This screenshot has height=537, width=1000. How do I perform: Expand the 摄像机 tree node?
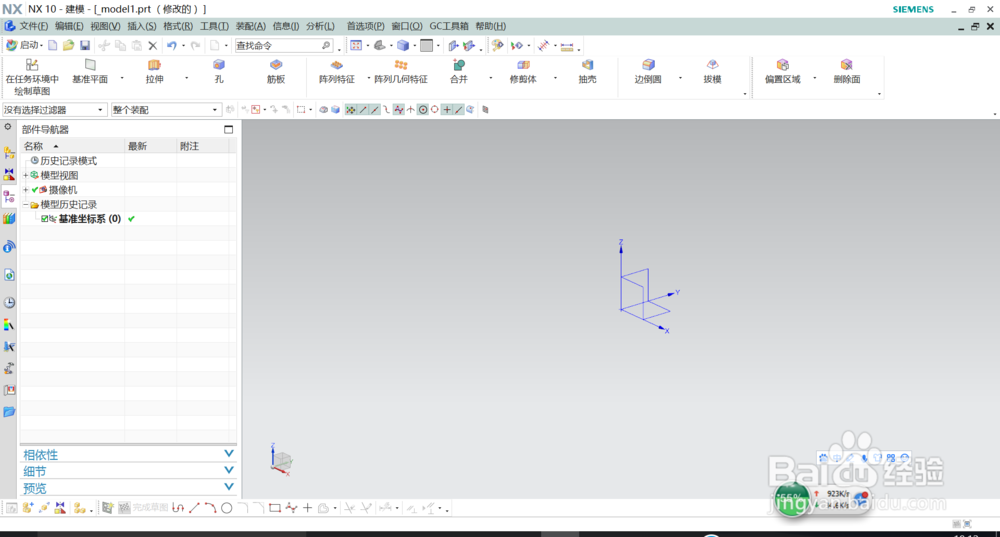pos(26,190)
